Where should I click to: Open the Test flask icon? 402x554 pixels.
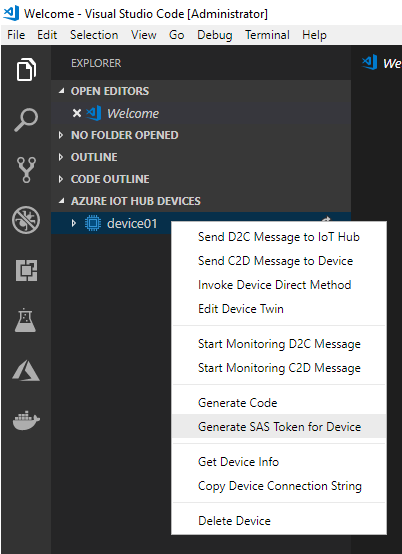coord(25,320)
